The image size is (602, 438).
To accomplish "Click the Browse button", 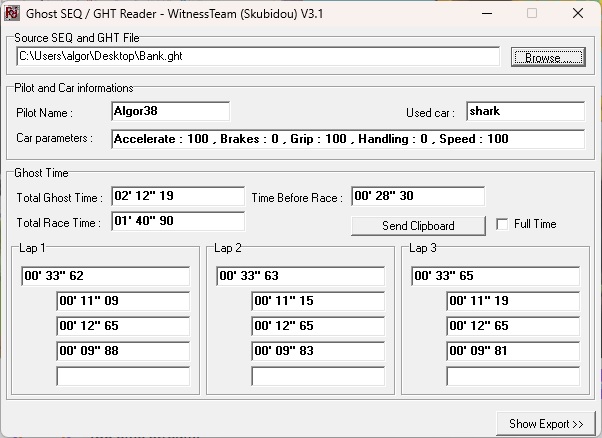I will [x=548, y=57].
